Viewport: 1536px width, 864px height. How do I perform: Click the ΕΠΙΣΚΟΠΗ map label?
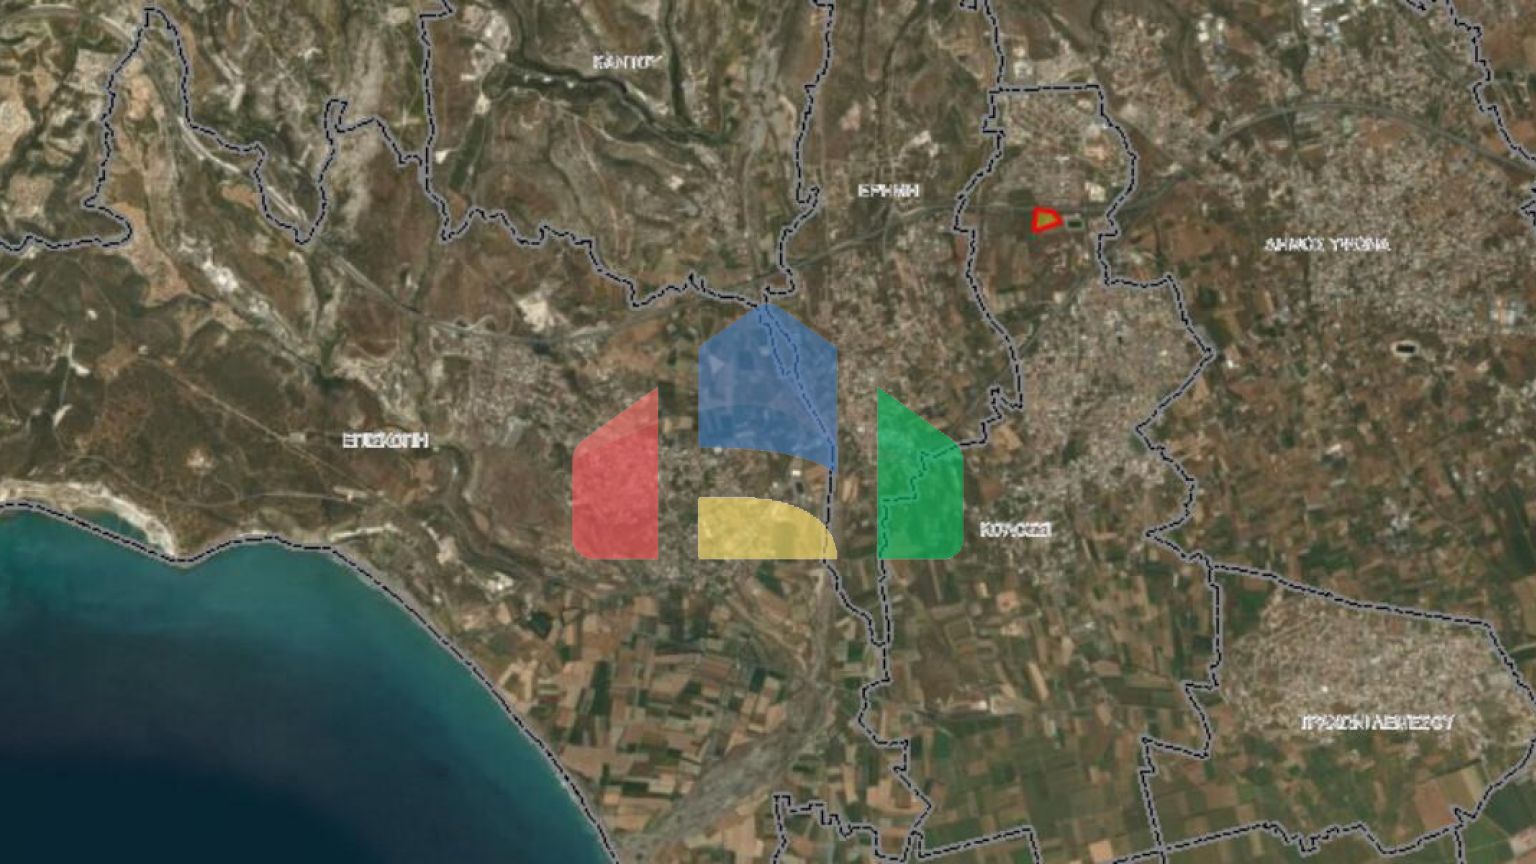(x=386, y=440)
